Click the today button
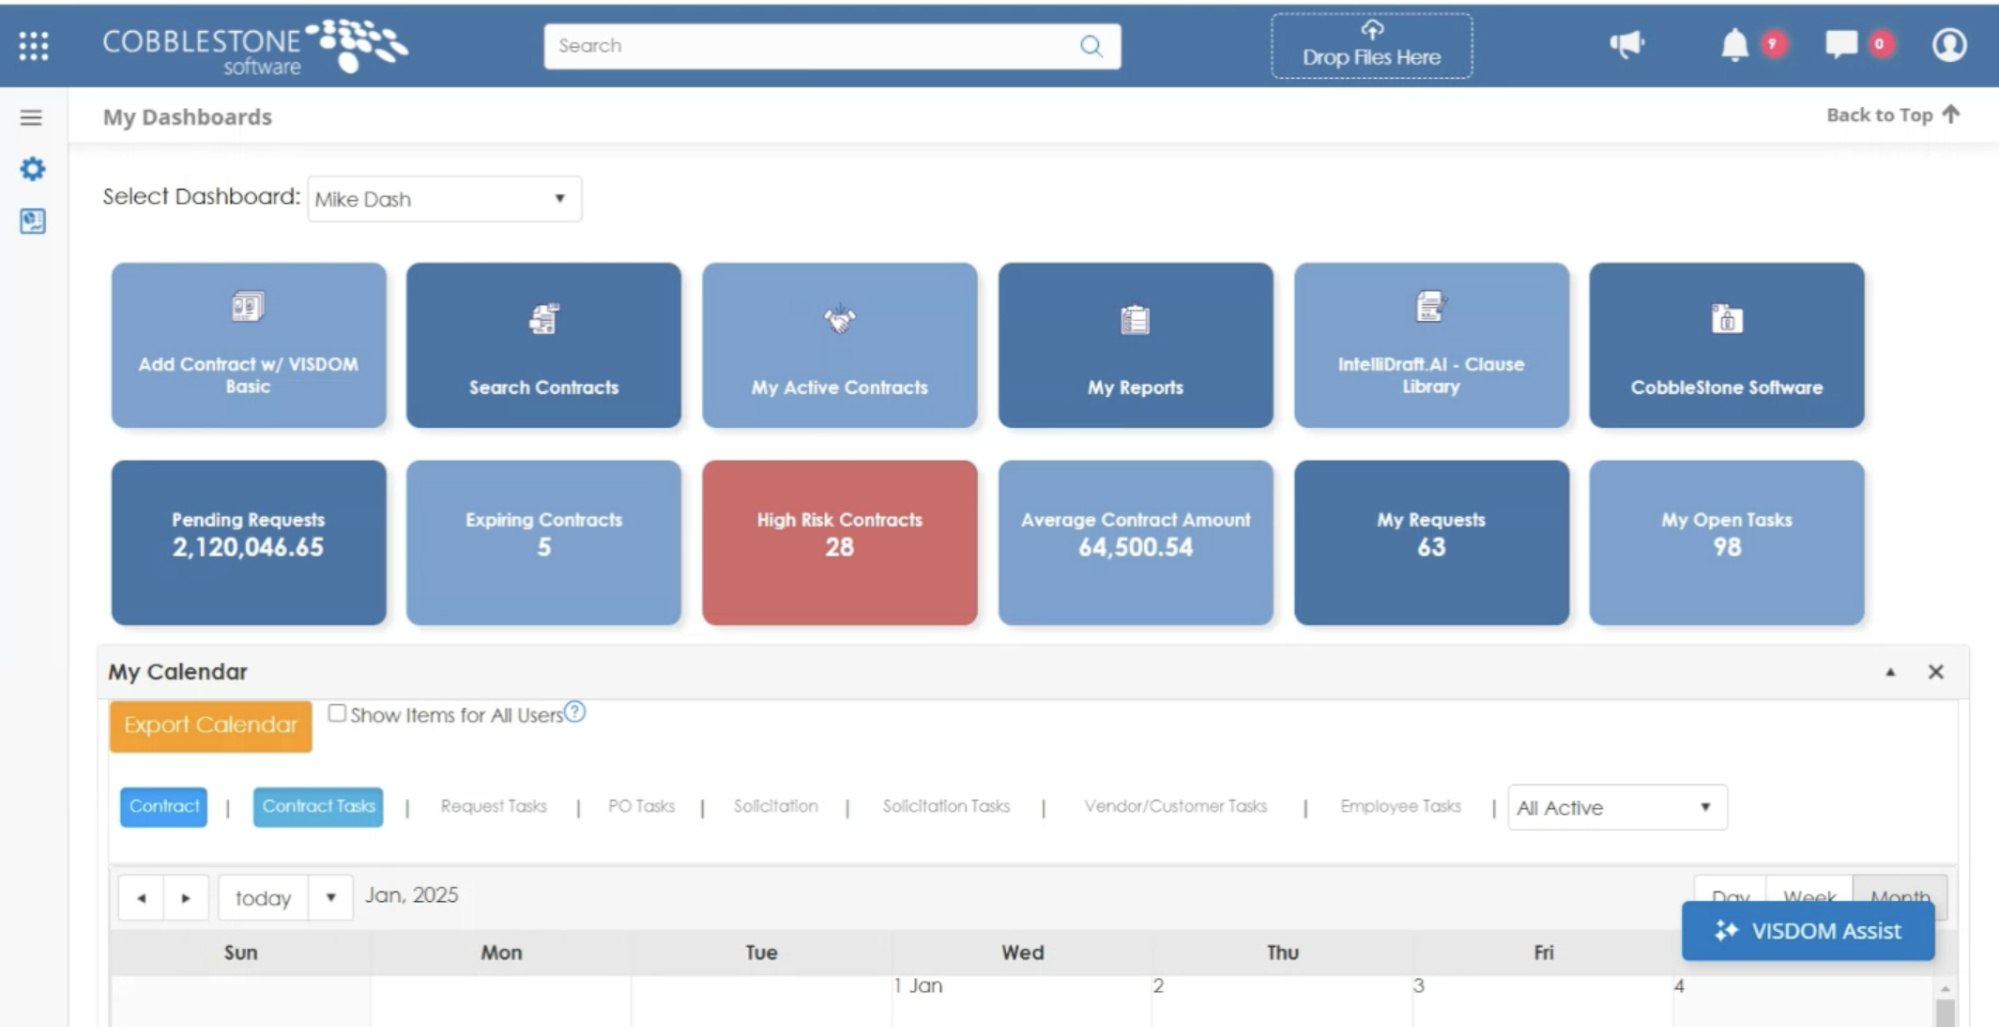1999x1027 pixels. point(264,898)
